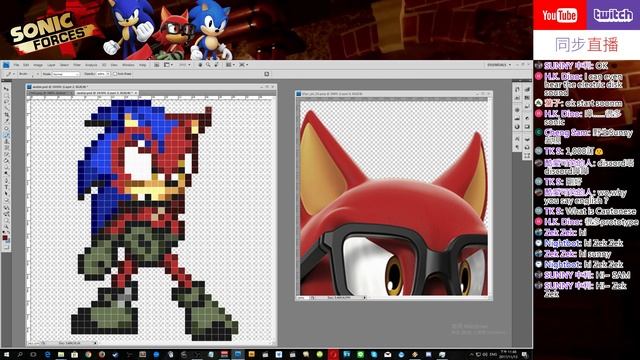
Task: Open the View Extras dropdown
Action: [168, 64]
